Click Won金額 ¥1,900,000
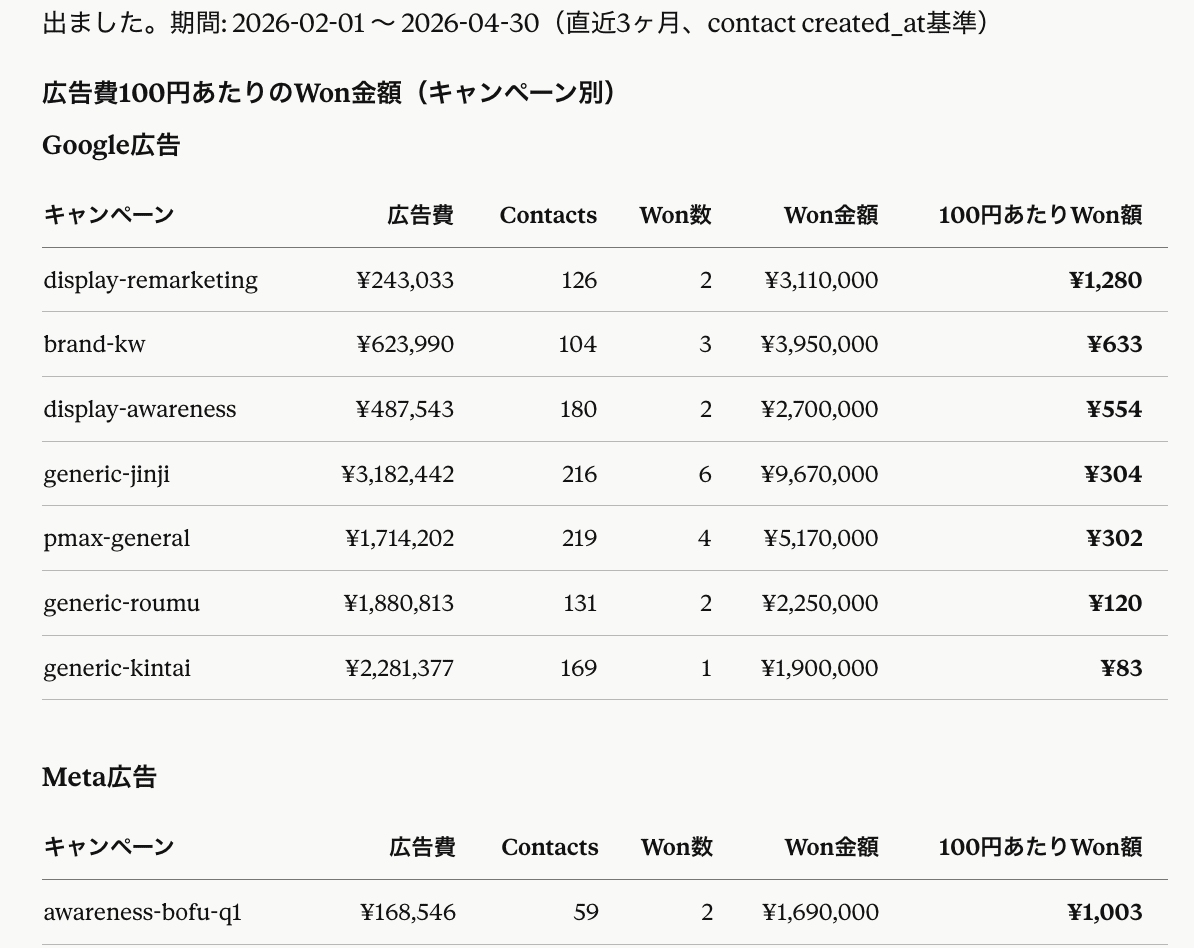Viewport: 1194px width, 948px height. 819,669
